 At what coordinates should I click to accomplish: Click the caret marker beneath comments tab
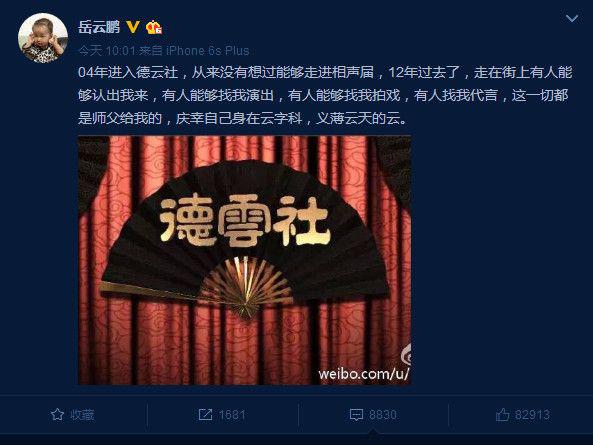point(373,432)
